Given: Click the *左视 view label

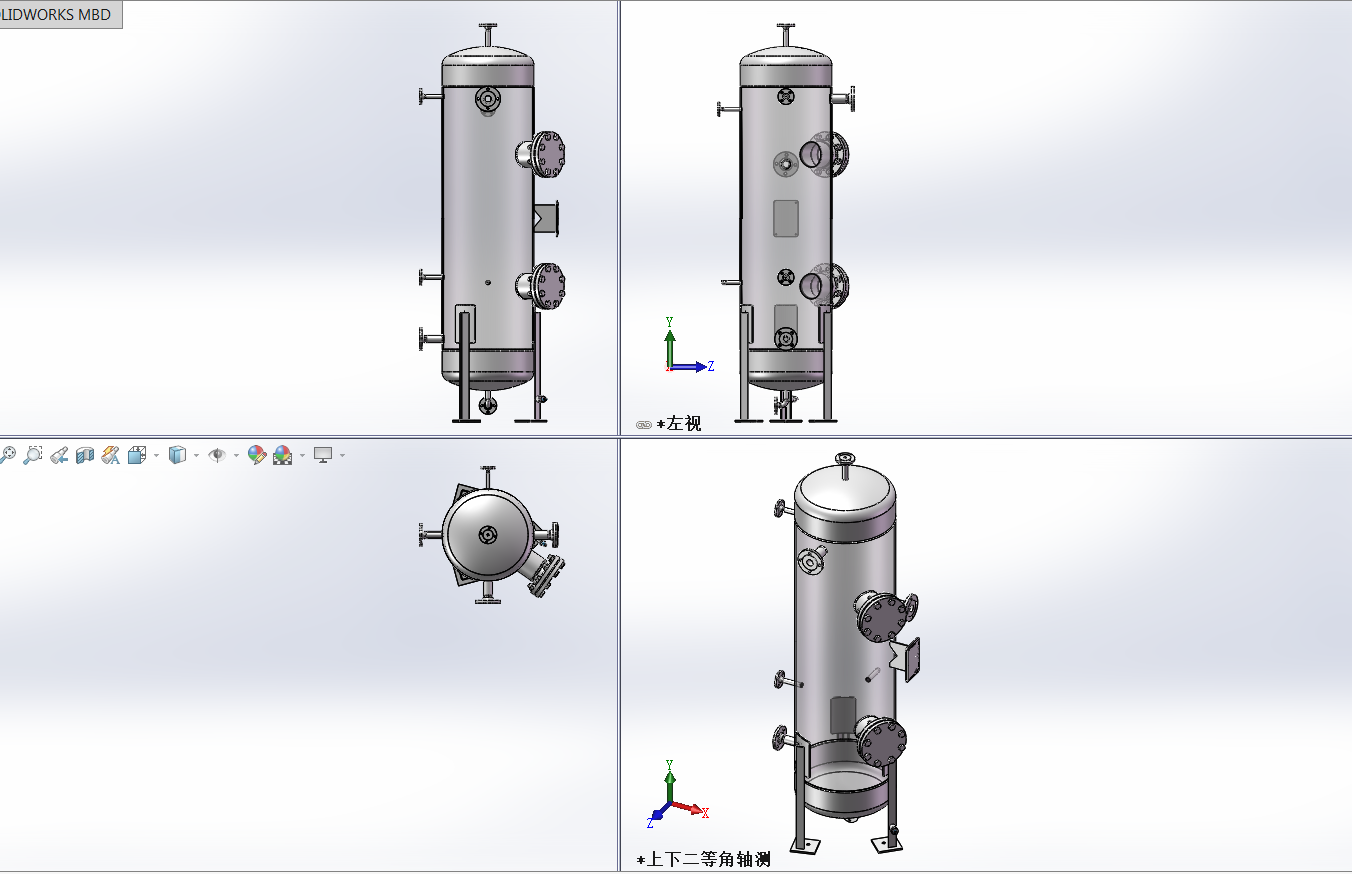Looking at the screenshot, I should (679, 424).
